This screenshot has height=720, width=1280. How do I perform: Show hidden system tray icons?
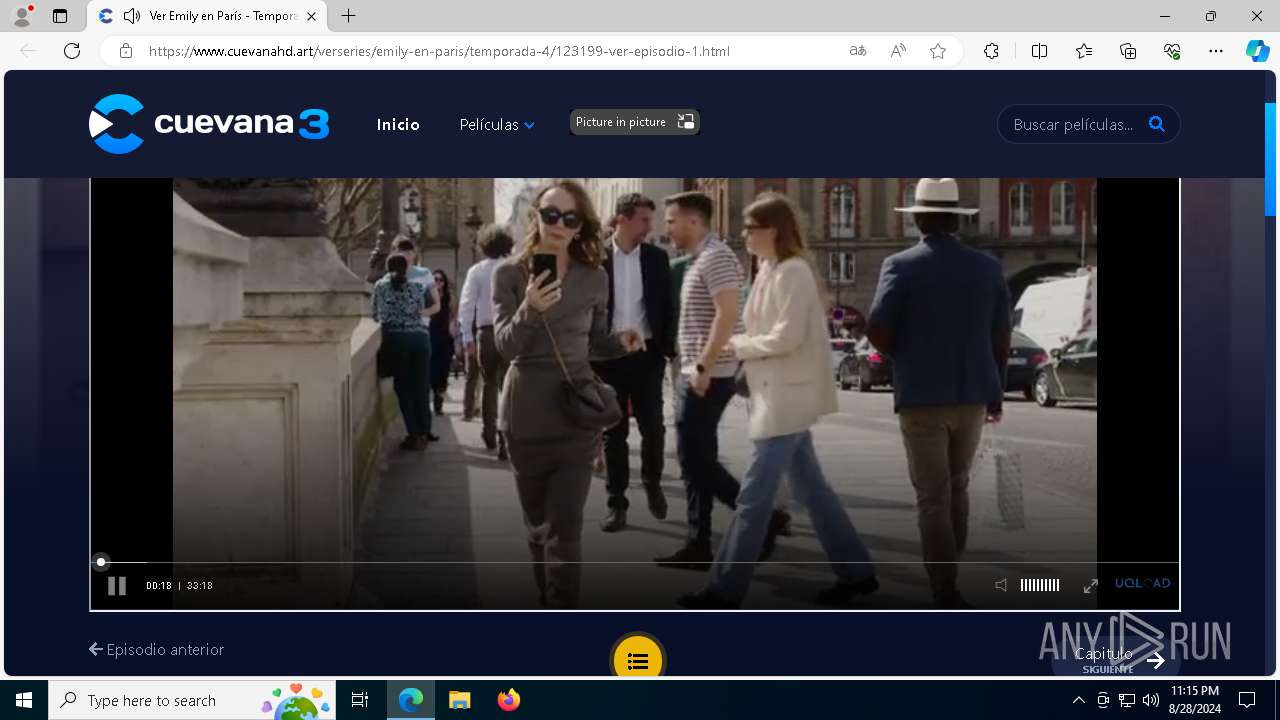(1078, 700)
